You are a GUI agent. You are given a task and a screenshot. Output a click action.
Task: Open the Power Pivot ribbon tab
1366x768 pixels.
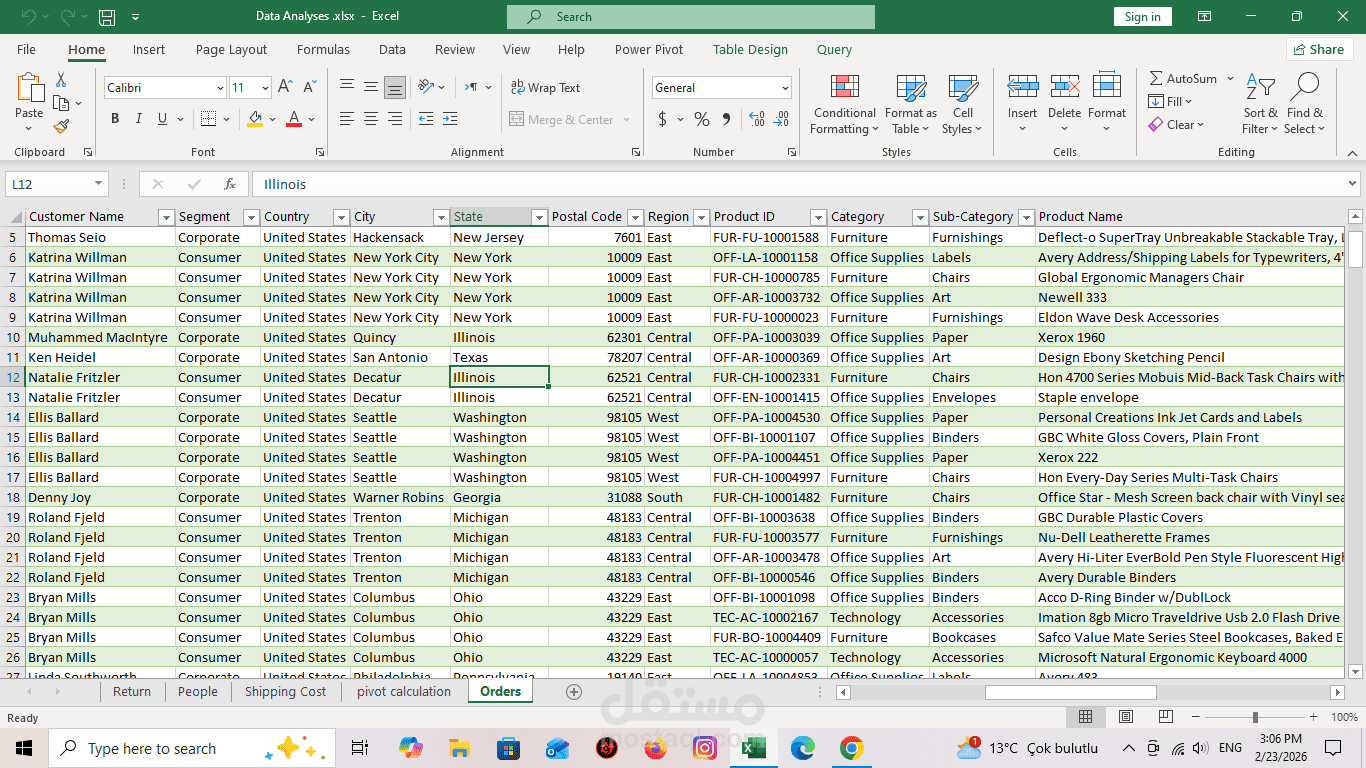pyautogui.click(x=649, y=49)
